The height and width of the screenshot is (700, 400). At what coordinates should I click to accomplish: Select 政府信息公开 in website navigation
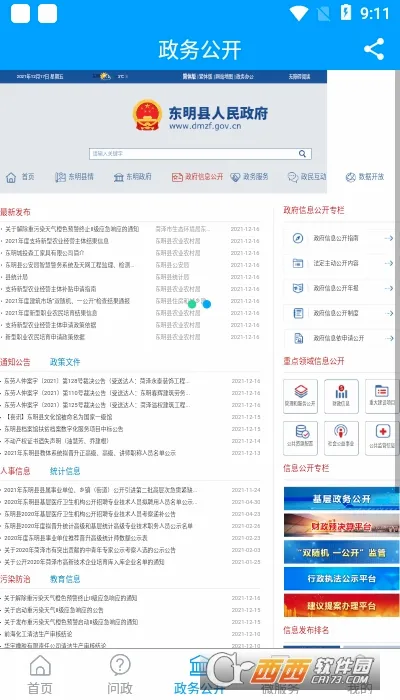197,177
